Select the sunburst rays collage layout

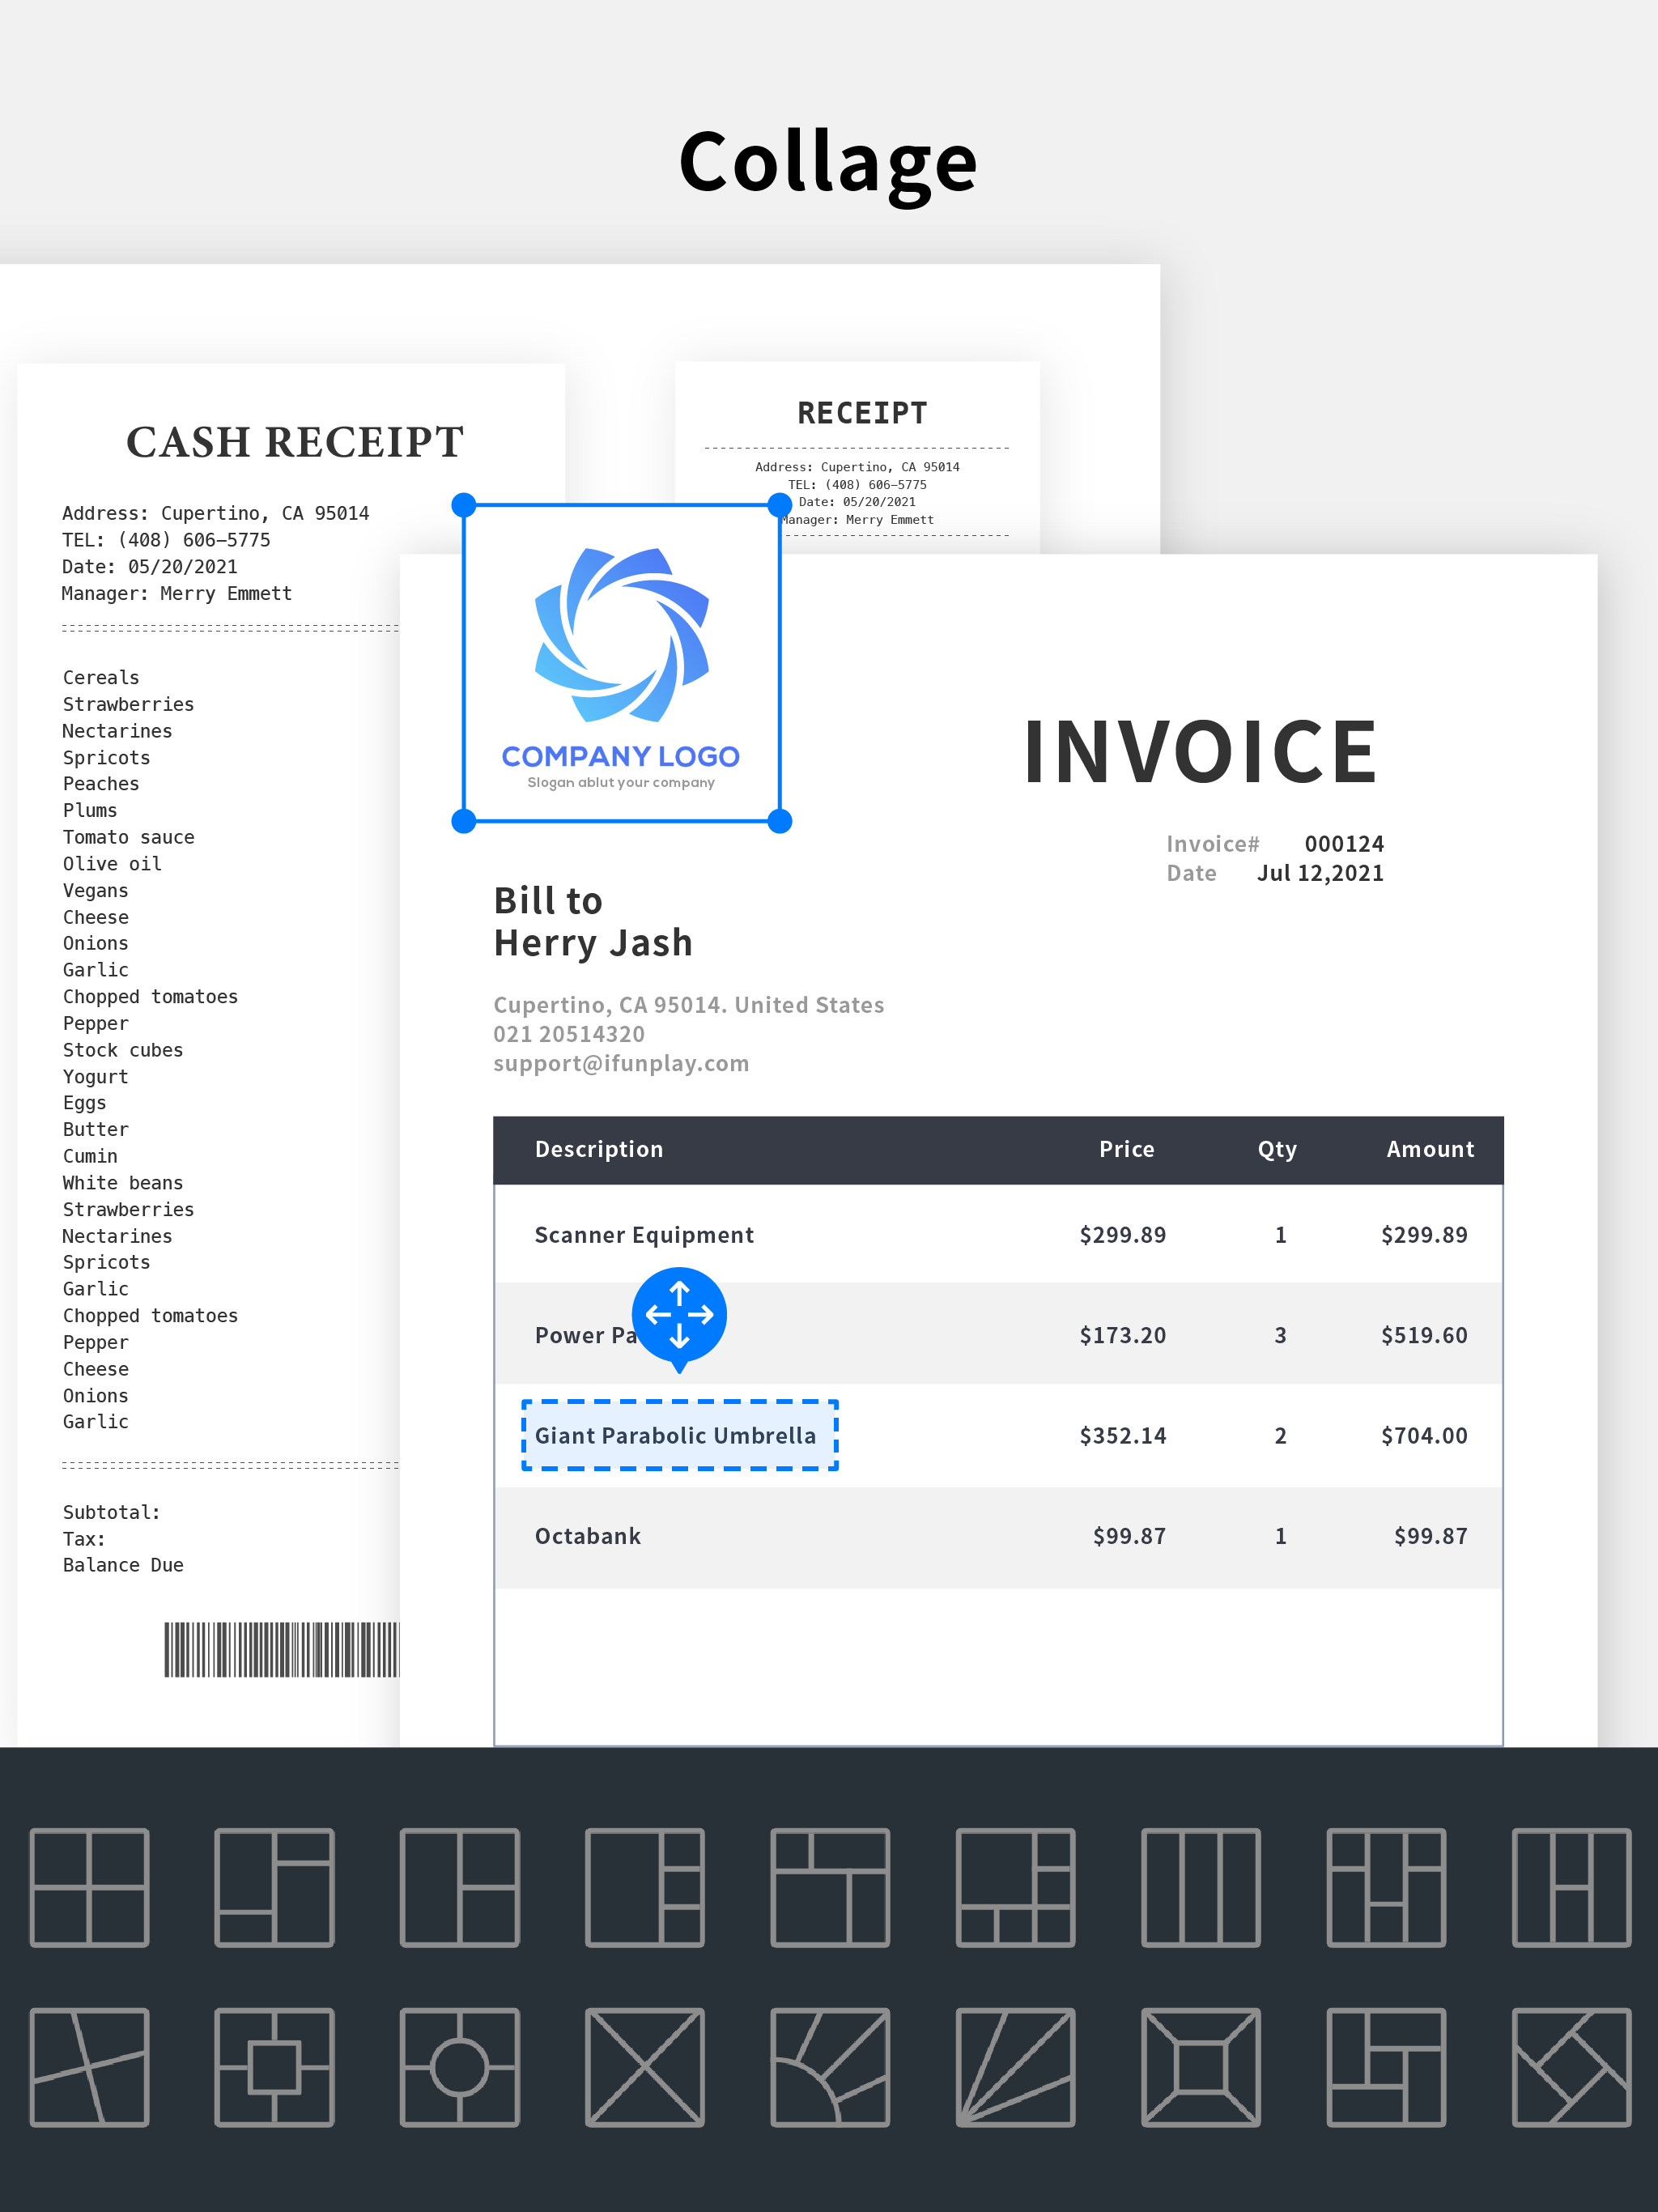pos(830,2066)
